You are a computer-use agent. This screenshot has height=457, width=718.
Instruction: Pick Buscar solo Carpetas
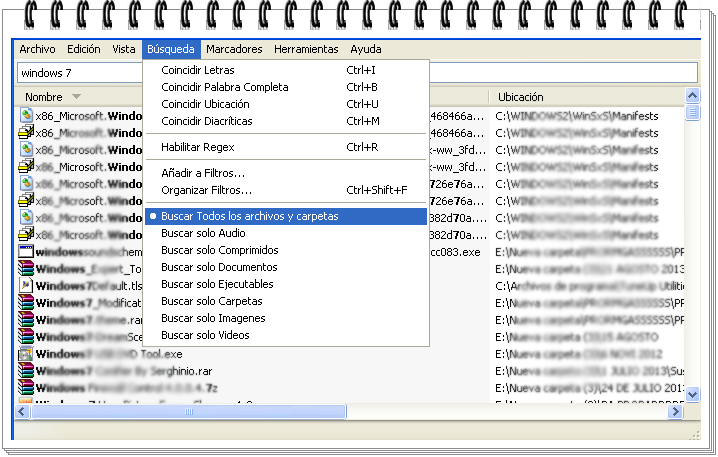[x=286, y=301]
